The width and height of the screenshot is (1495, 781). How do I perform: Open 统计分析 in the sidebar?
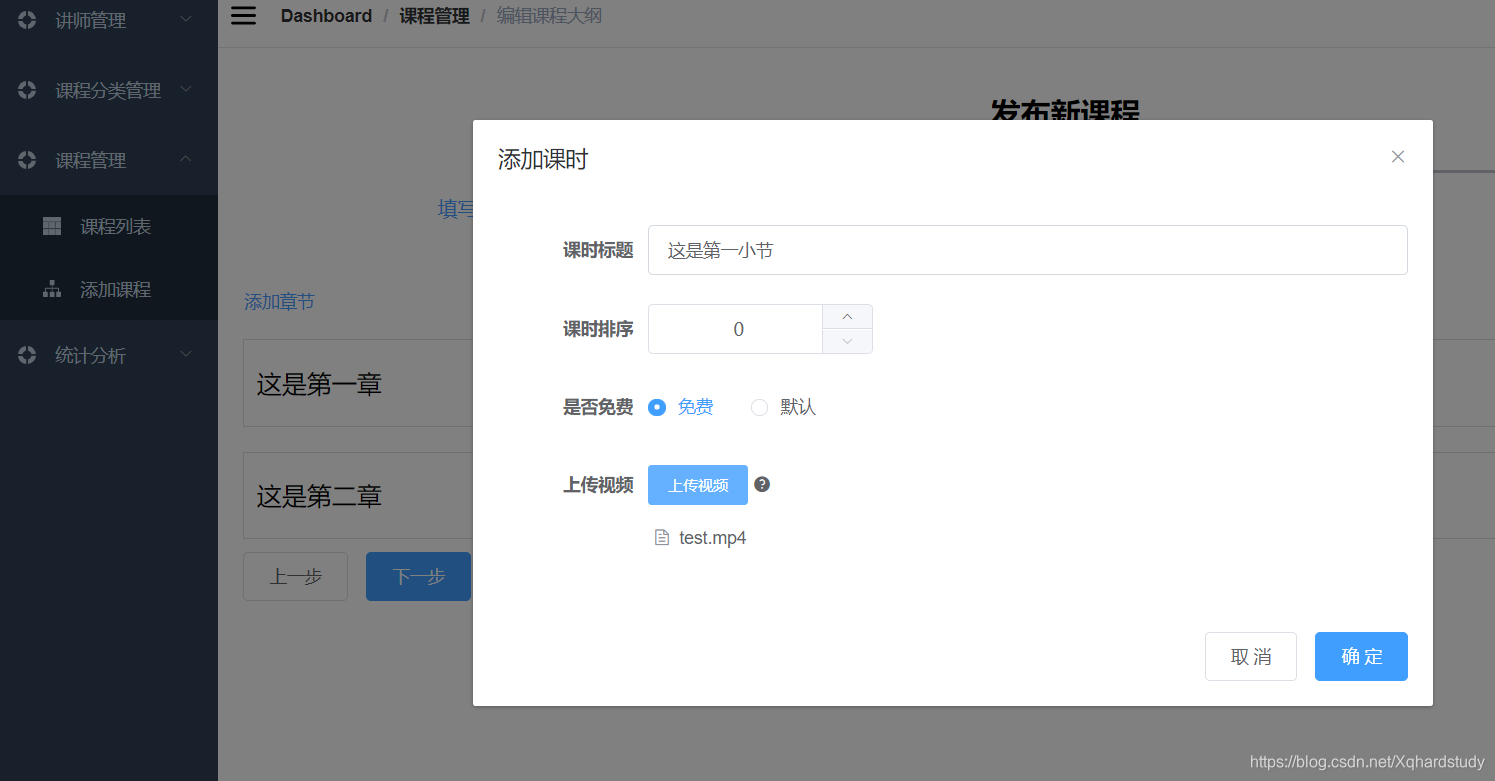click(x=109, y=355)
